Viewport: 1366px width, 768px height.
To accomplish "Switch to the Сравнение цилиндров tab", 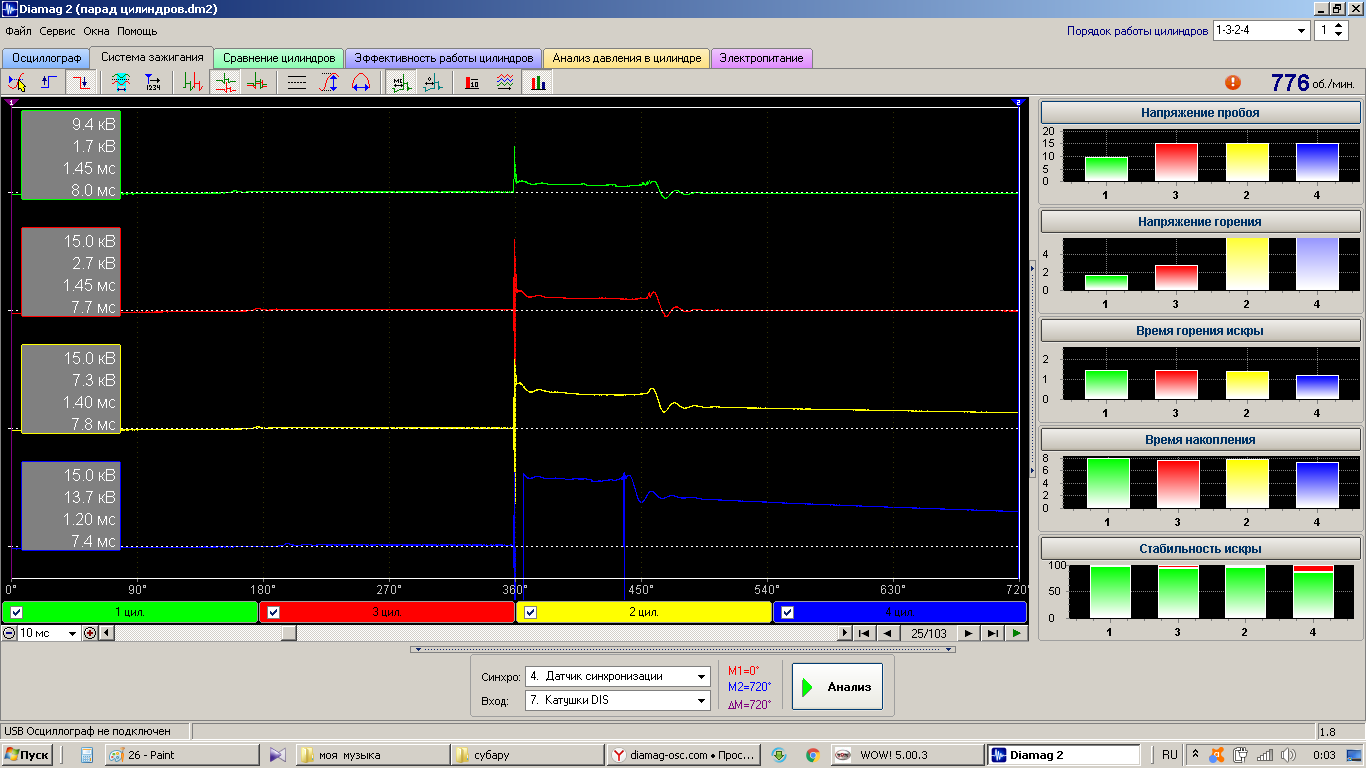I will (279, 58).
